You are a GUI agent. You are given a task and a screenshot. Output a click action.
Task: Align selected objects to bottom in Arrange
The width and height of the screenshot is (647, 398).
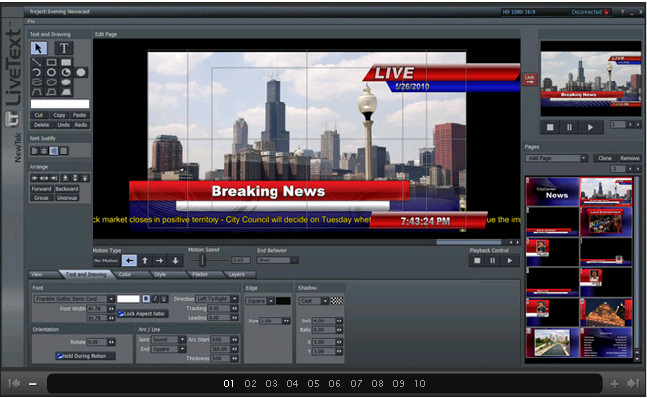(x=65, y=178)
